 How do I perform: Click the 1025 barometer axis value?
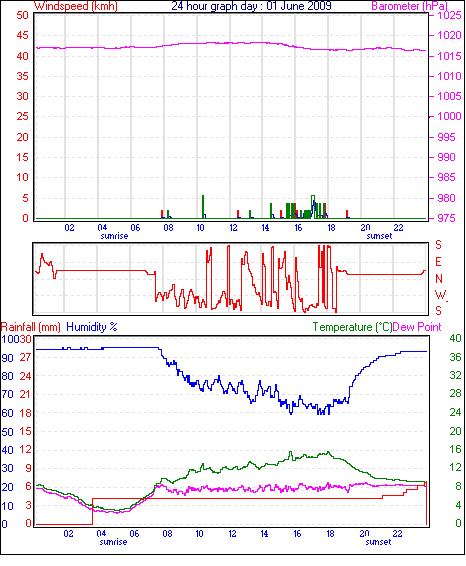click(x=449, y=16)
